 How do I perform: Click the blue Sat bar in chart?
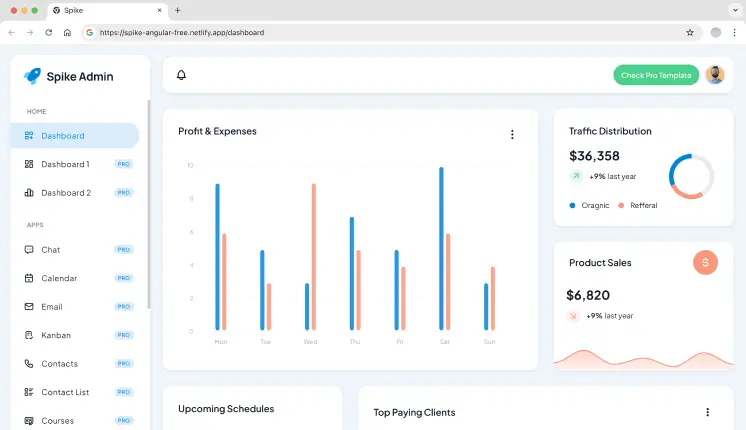click(x=441, y=248)
